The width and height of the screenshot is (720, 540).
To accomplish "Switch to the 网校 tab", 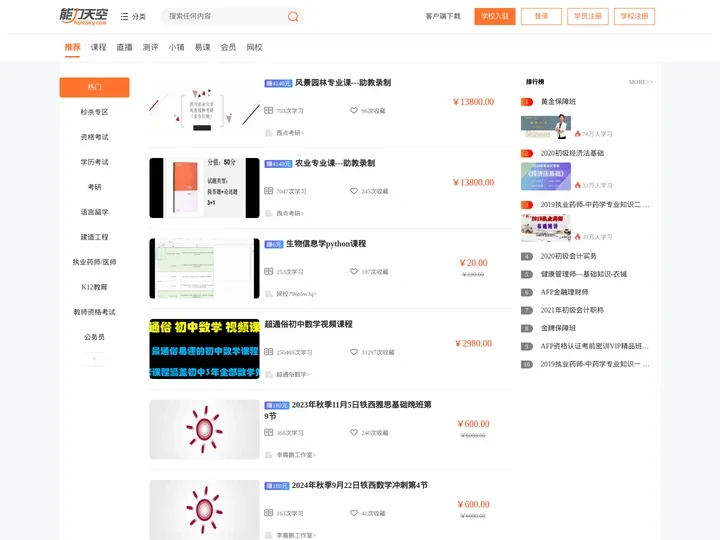I will click(x=254, y=47).
